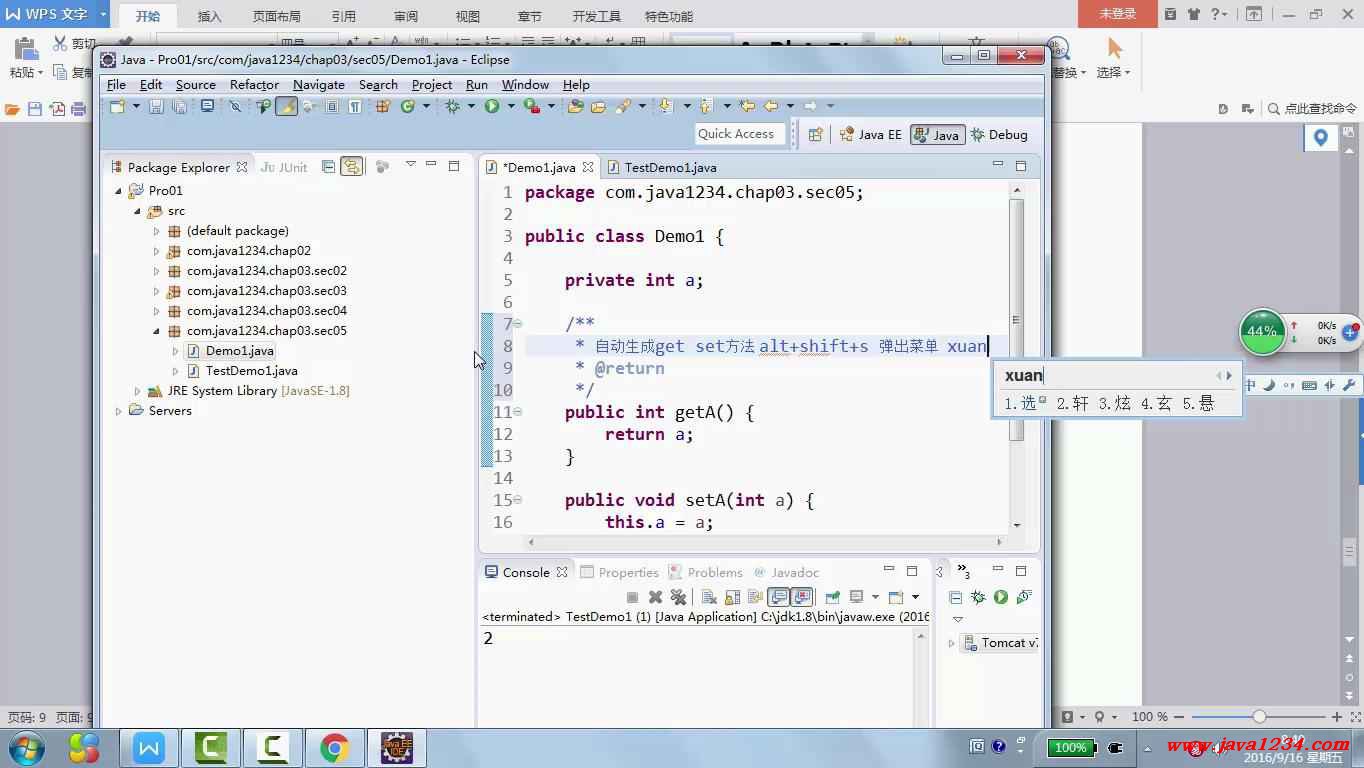
Task: Click the Terminate stop icon in Console
Action: (x=632, y=597)
